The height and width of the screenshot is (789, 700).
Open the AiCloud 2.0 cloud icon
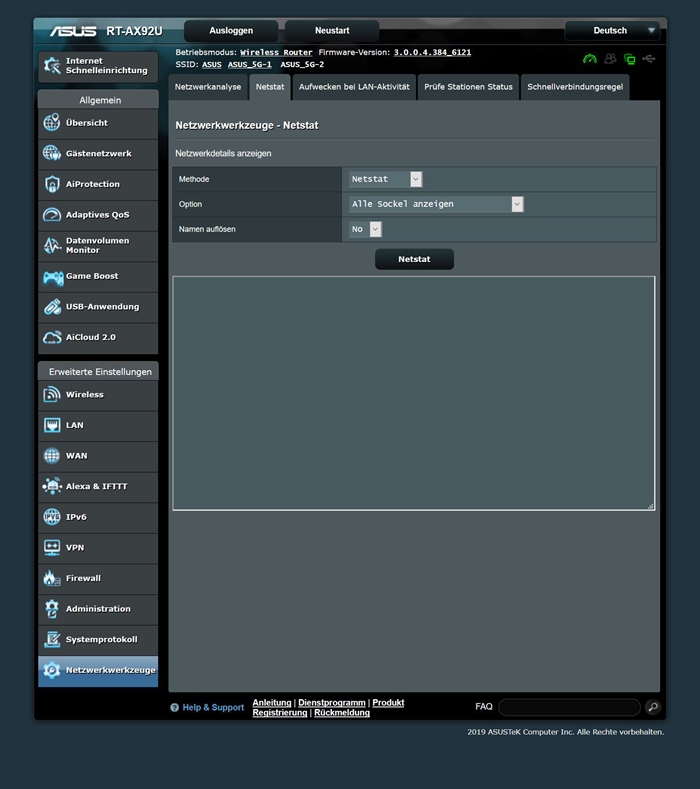click(x=52, y=338)
